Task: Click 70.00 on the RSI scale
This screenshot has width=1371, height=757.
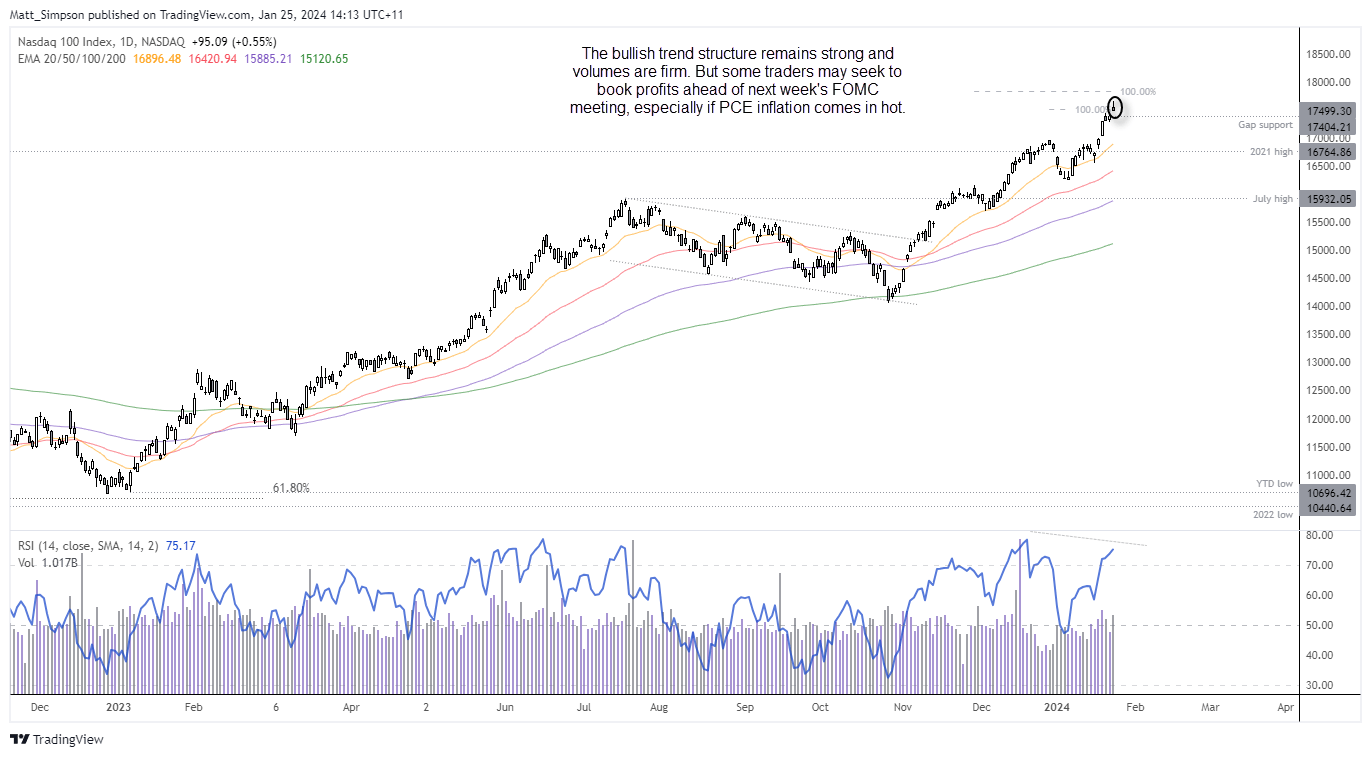Action: [x=1322, y=566]
